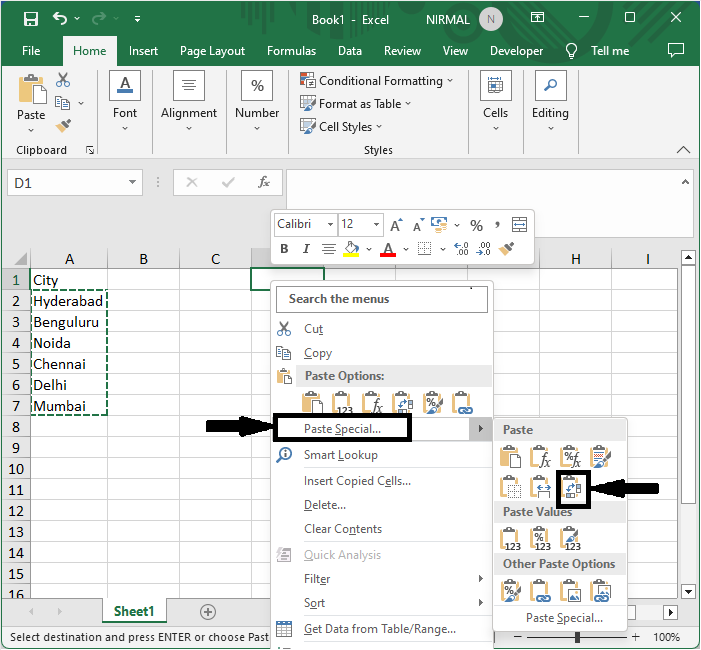
Task: Click Paste Special... at bottom of submenu
Action: 564,618
